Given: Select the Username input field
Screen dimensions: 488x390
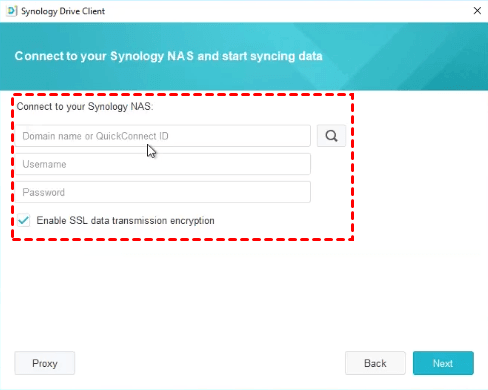Looking at the screenshot, I should [163, 164].
